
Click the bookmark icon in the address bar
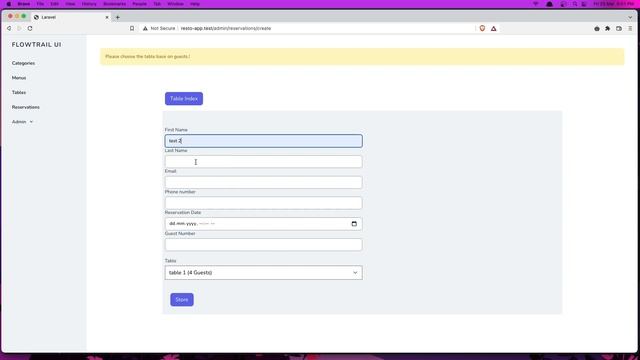tap(132, 29)
